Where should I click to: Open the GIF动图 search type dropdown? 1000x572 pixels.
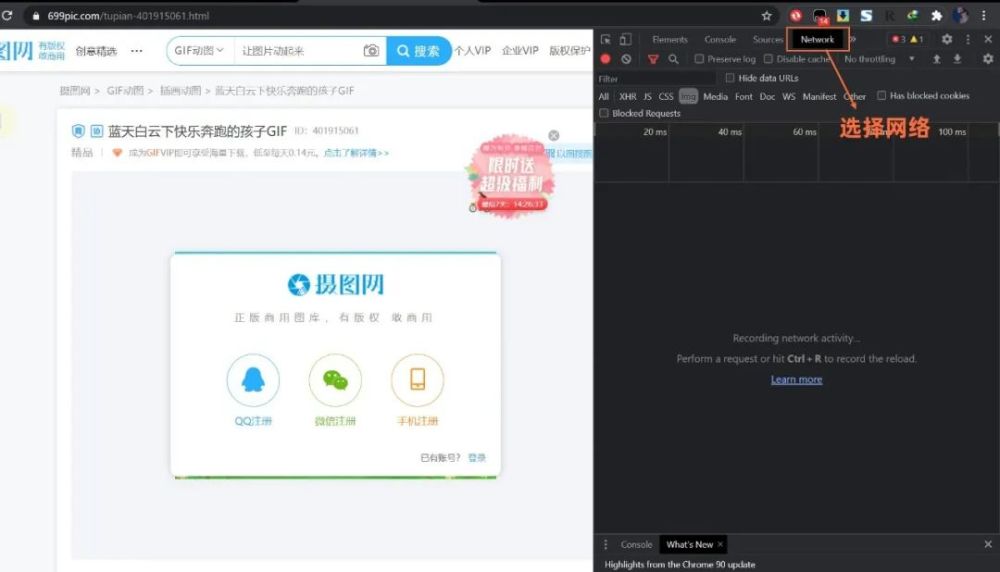click(199, 50)
